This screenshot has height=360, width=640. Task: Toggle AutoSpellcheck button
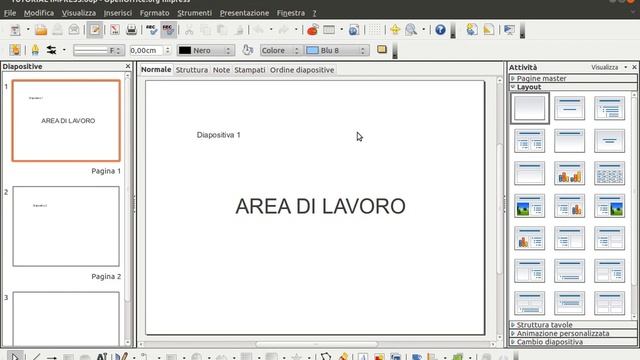pyautogui.click(x=168, y=30)
